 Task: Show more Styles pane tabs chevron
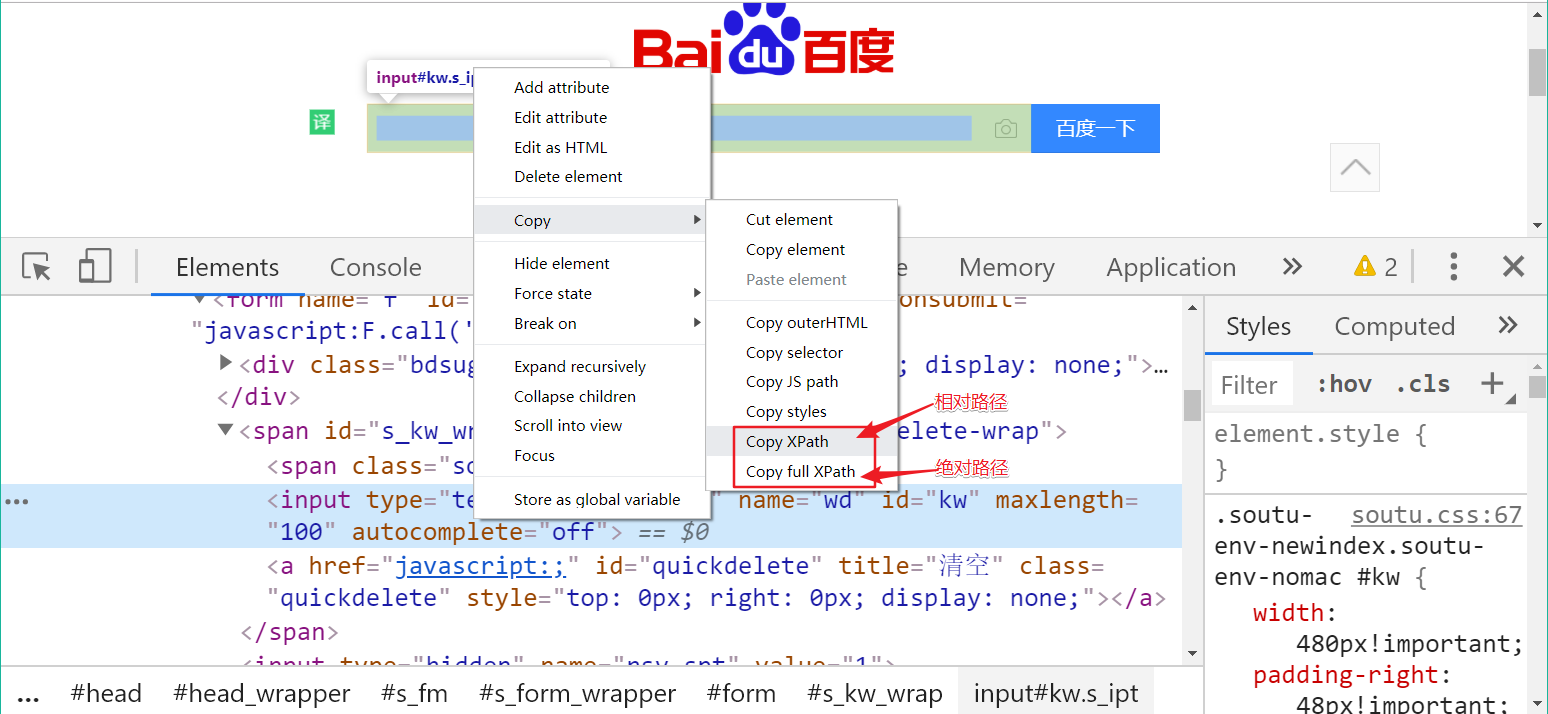1508,325
